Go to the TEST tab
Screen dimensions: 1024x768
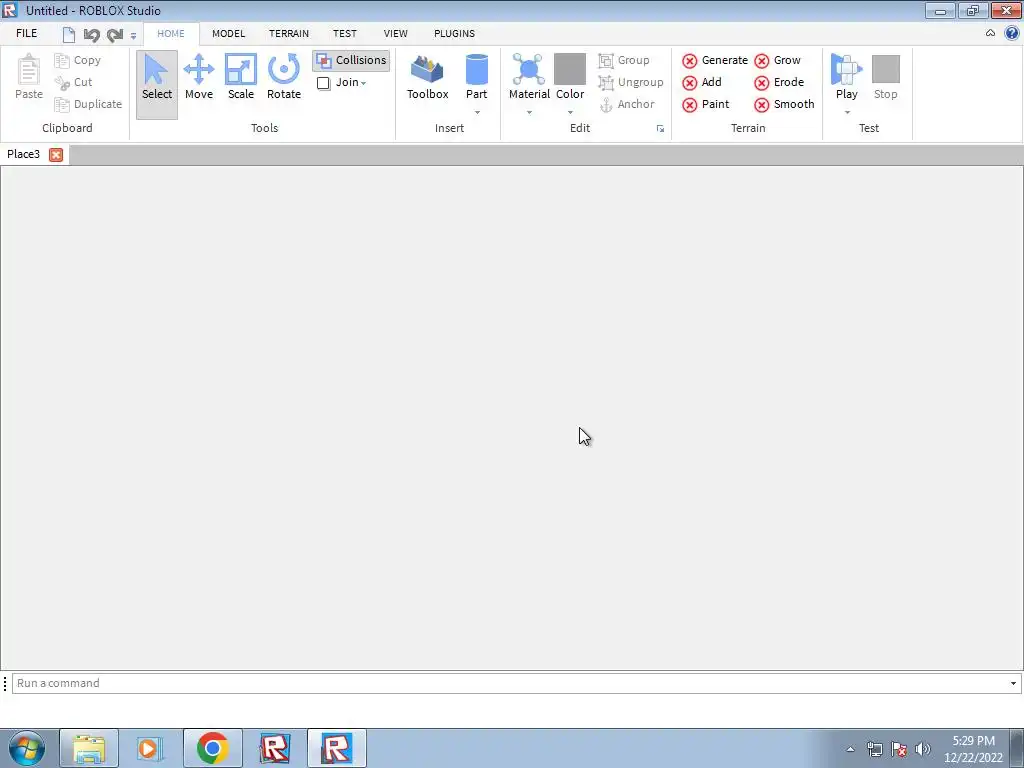click(x=345, y=33)
